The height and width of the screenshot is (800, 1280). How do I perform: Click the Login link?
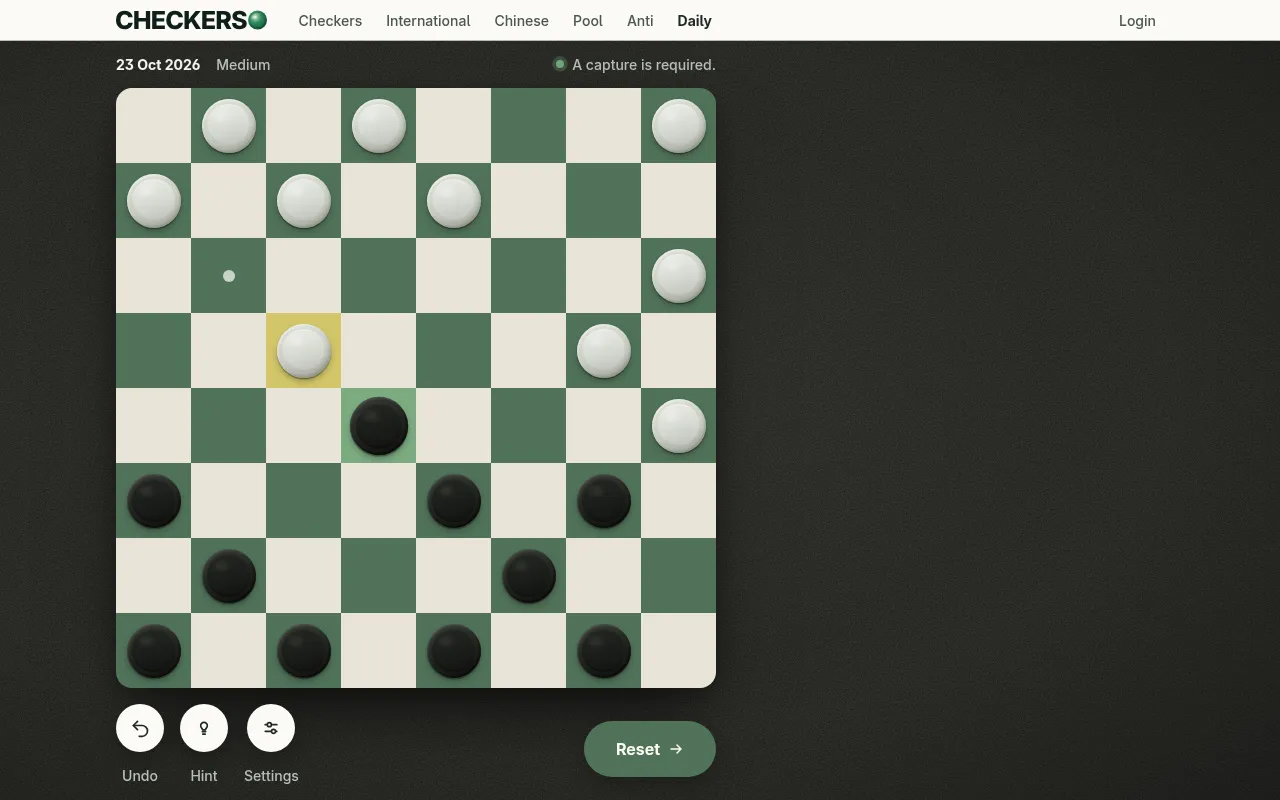coord(1137,20)
